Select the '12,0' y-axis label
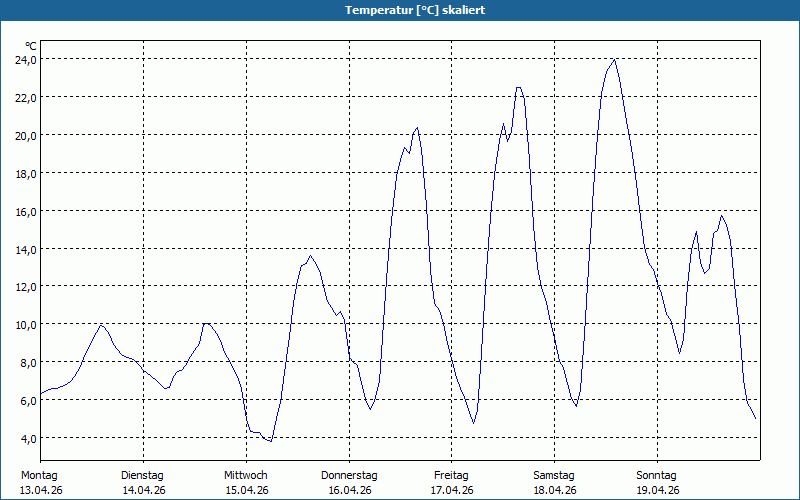800x500 pixels. pos(26,287)
